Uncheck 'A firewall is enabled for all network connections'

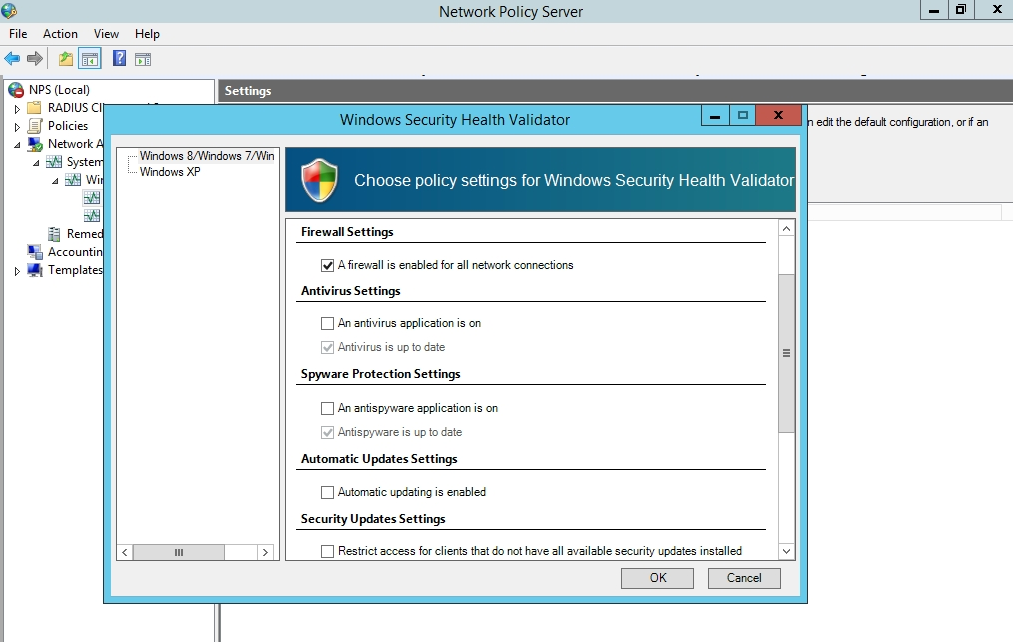tap(328, 265)
